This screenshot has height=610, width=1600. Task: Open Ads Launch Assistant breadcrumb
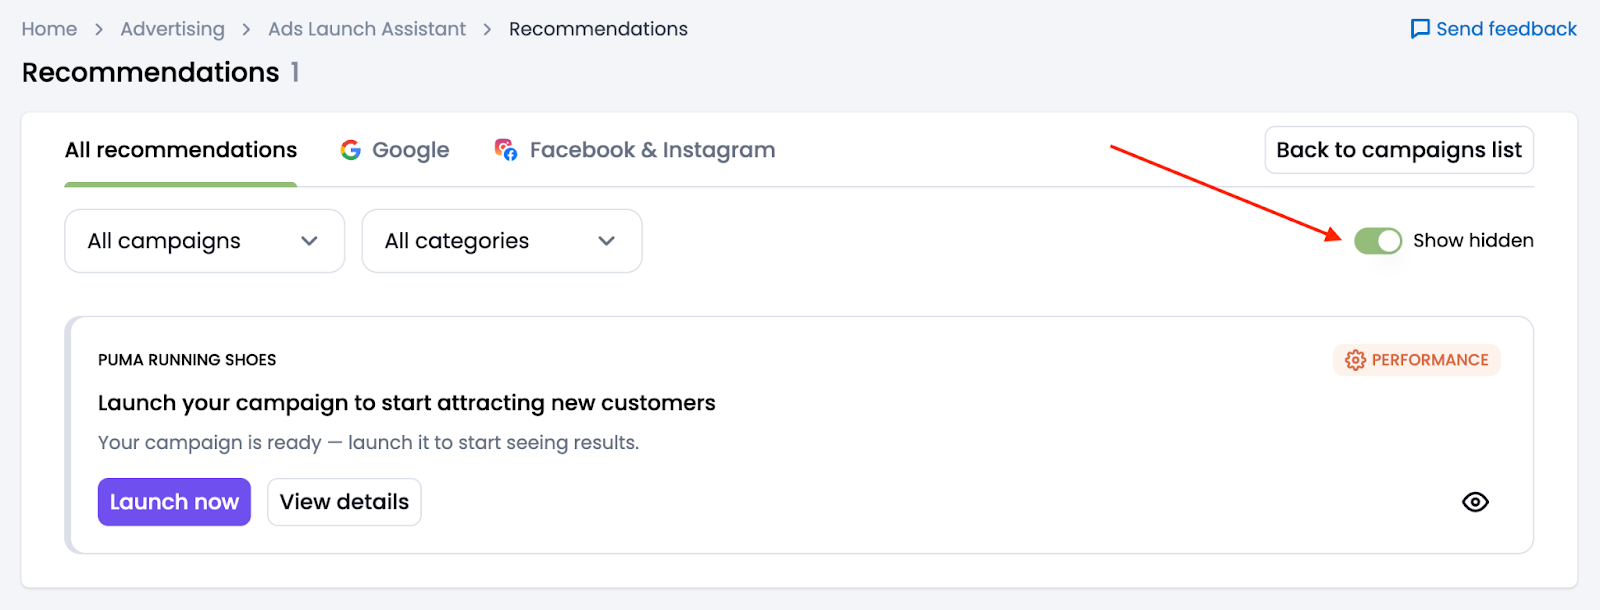point(366,29)
